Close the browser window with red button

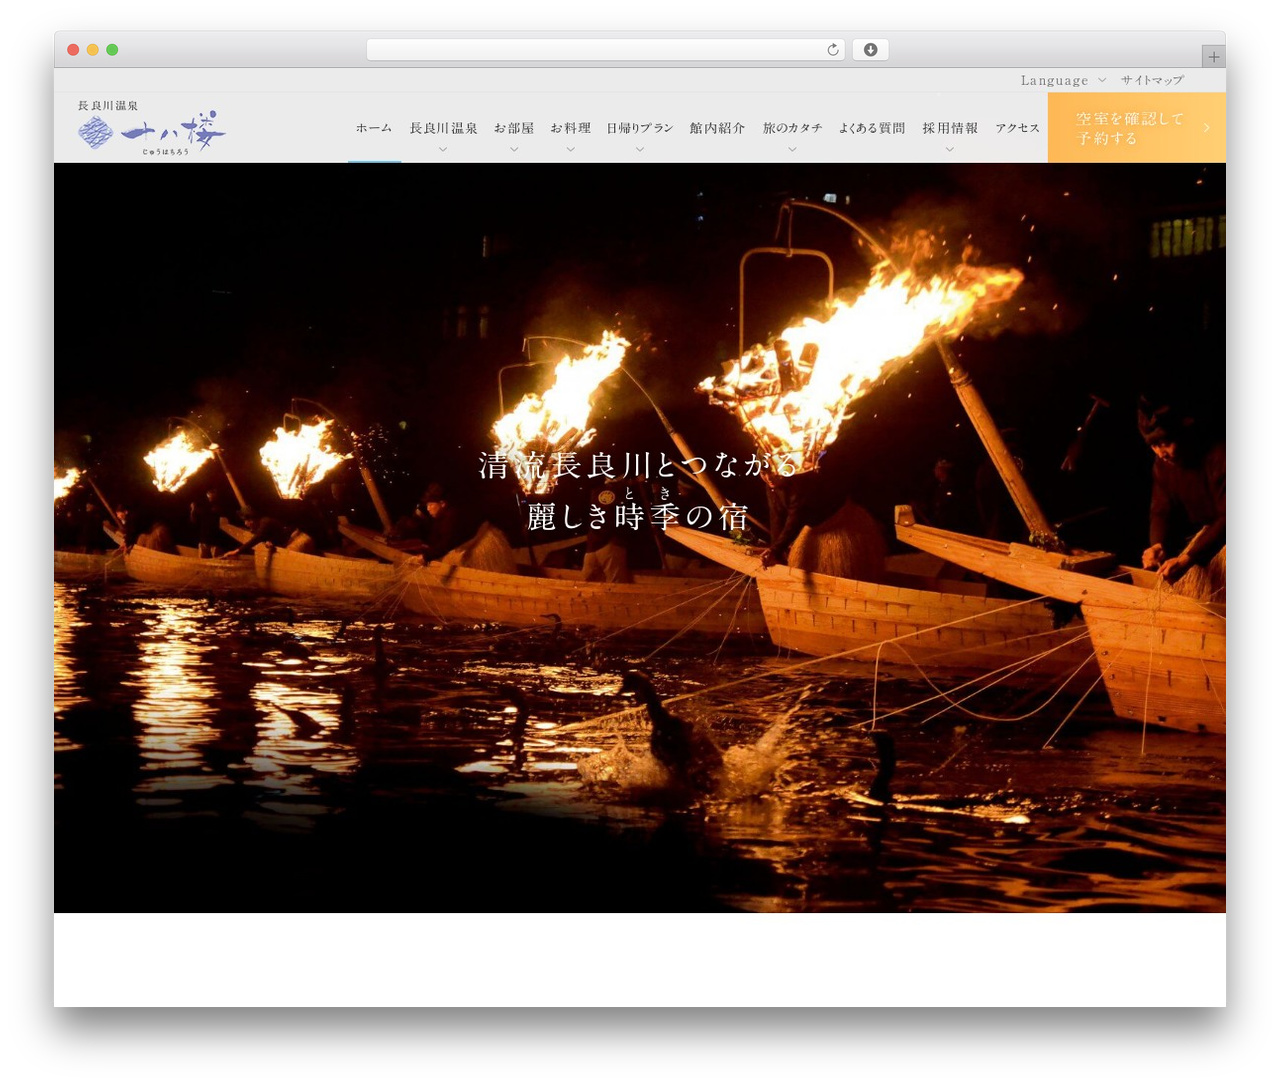[x=73, y=50]
